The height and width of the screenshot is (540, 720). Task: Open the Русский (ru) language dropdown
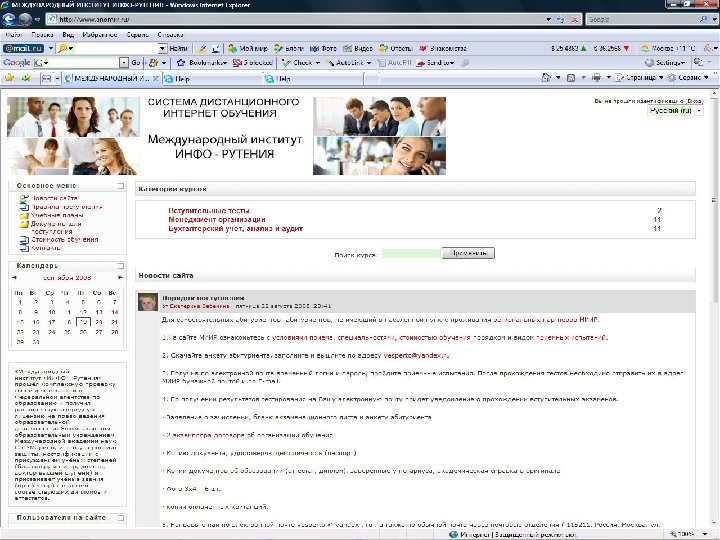point(675,111)
